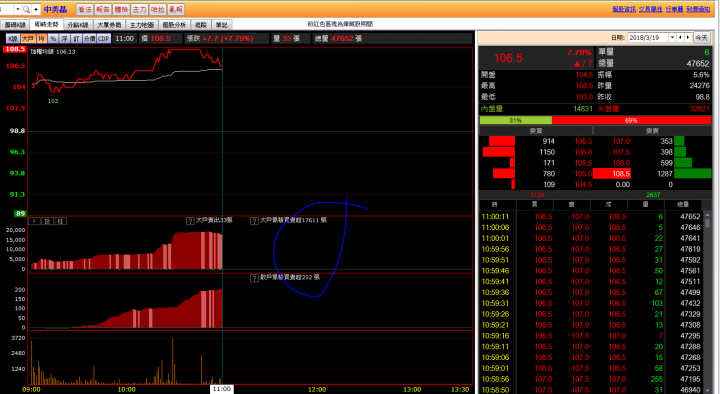Click the 108.5 top price label
Image resolution: width=720 pixels, height=394 pixels.
coord(14,49)
